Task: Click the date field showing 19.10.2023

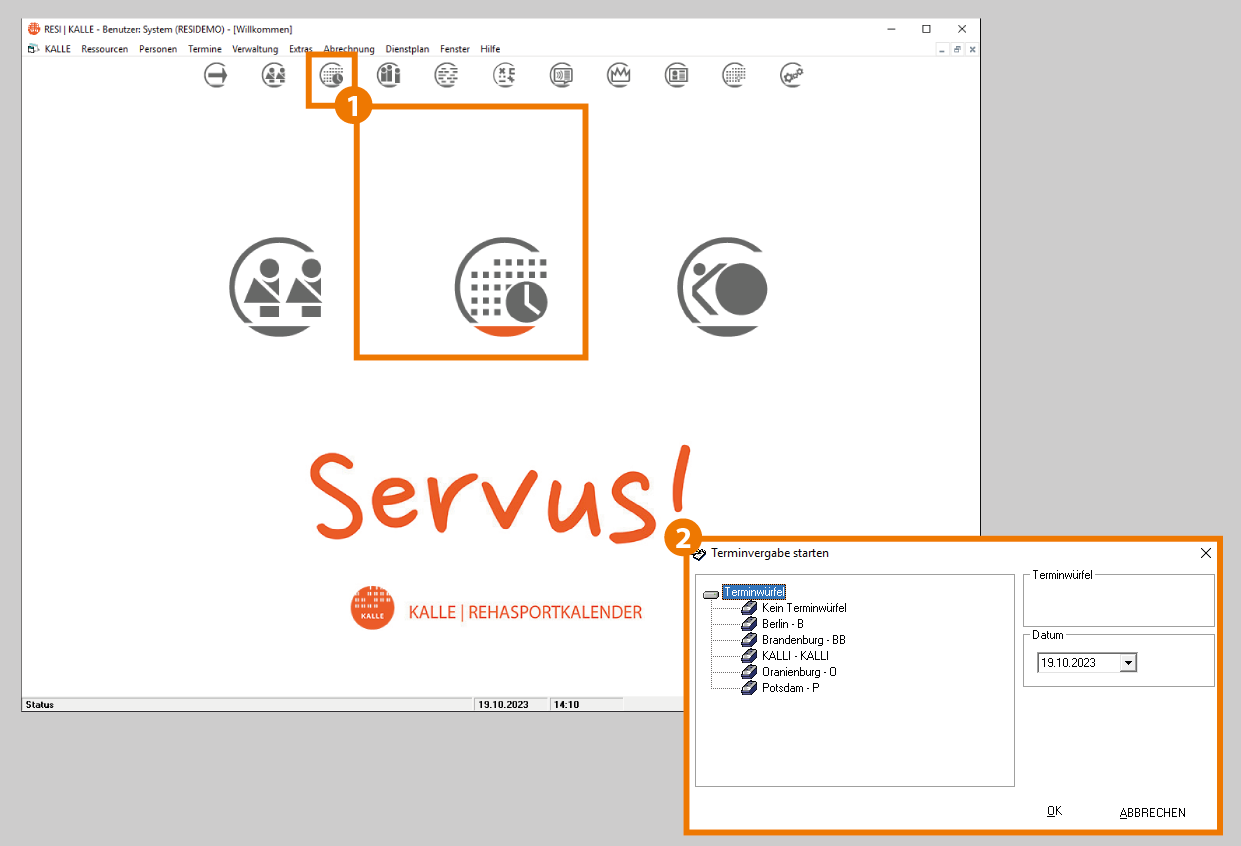Action: click(1078, 663)
